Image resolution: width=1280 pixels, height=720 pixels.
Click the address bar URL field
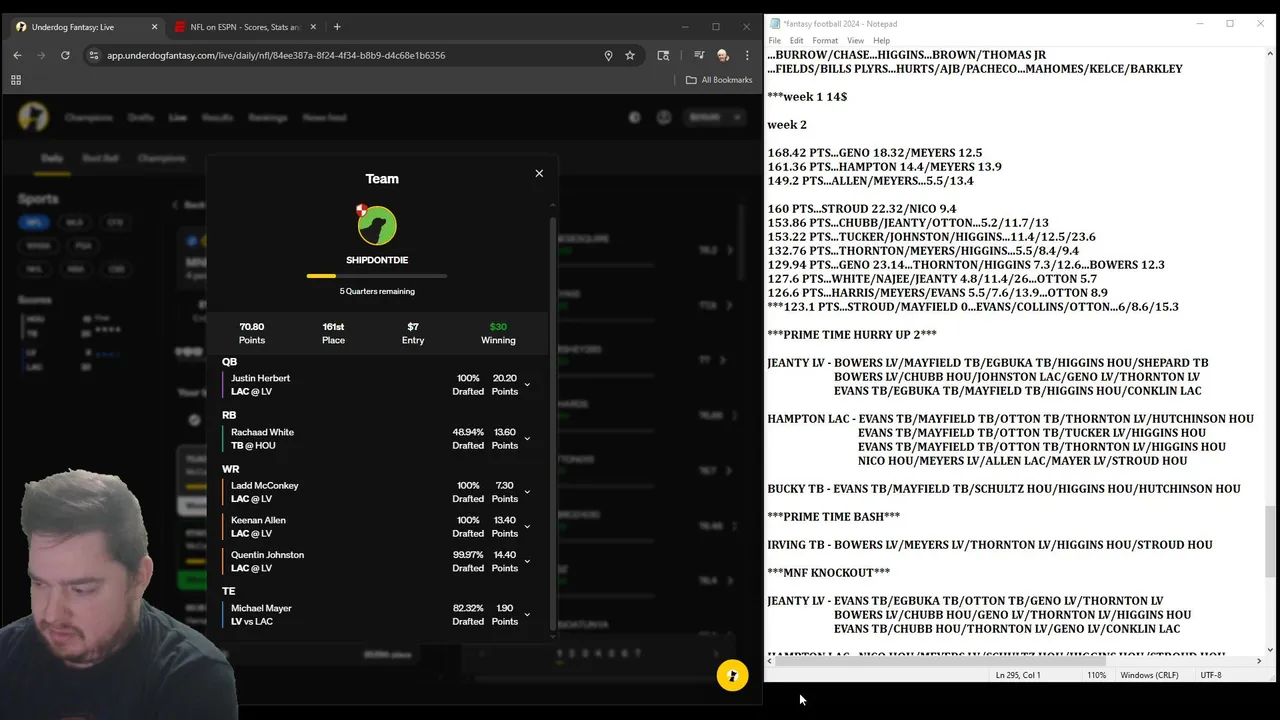pos(350,55)
